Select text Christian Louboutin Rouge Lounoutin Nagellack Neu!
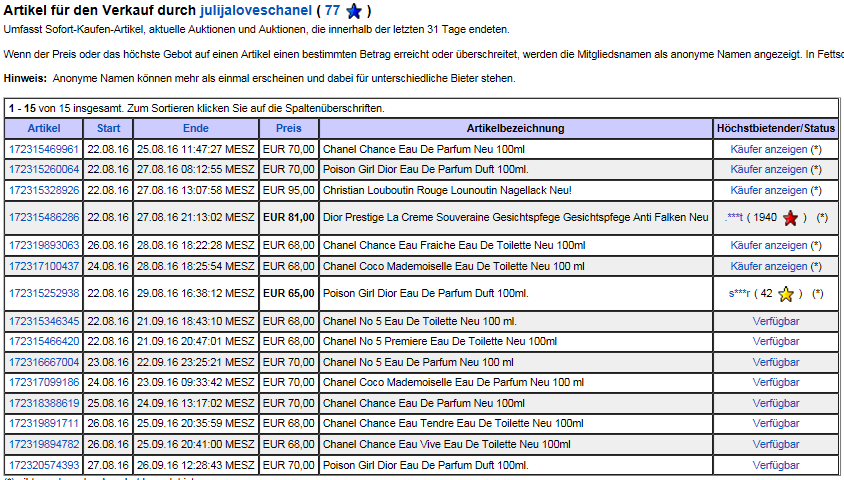The height and width of the screenshot is (480, 844). tap(447, 190)
